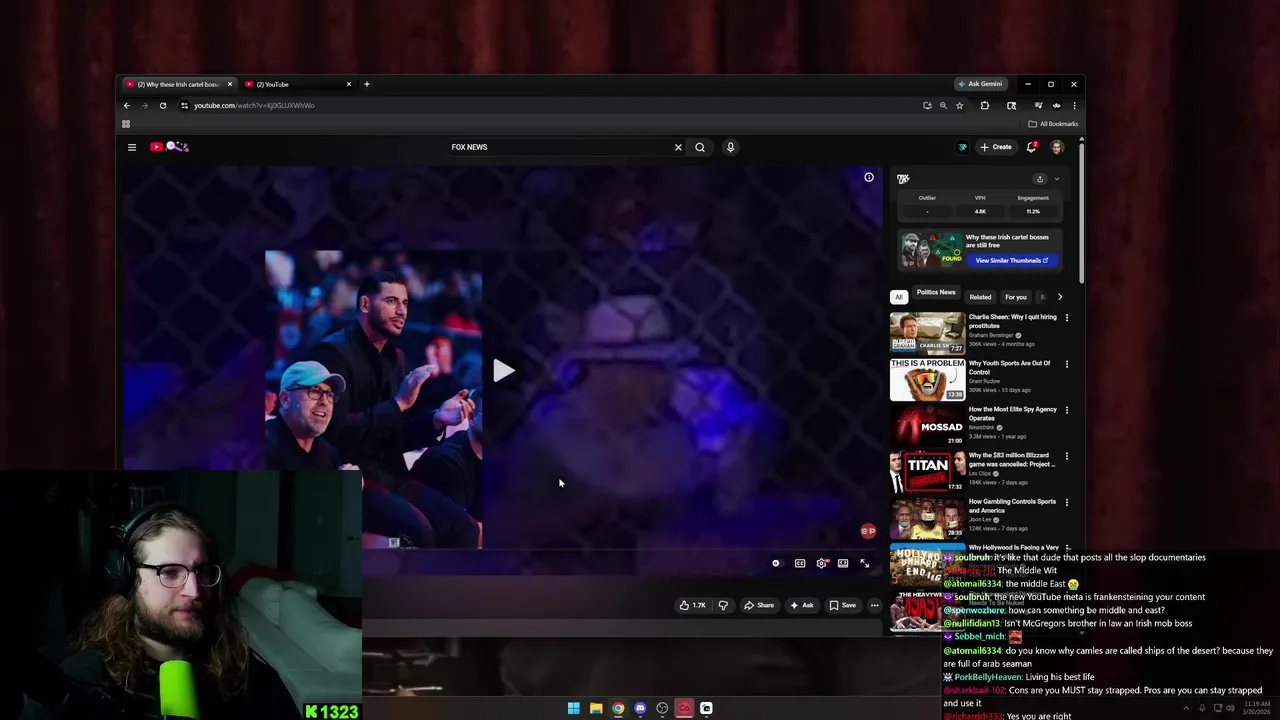Open 'Why Youth Sports Are Out Of Control' title
The width and height of the screenshot is (1280, 720).
point(1009,368)
